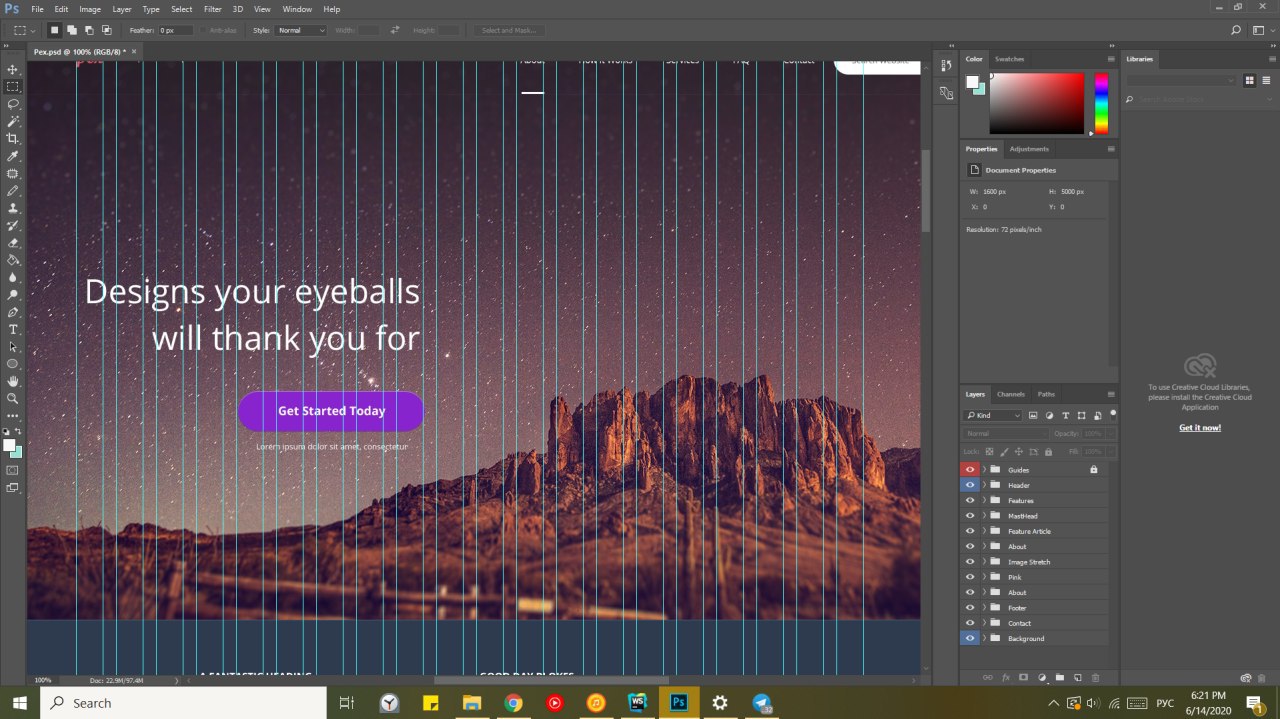This screenshot has height=719, width=1280.
Task: Click inside the color picker field
Action: coord(1037,103)
